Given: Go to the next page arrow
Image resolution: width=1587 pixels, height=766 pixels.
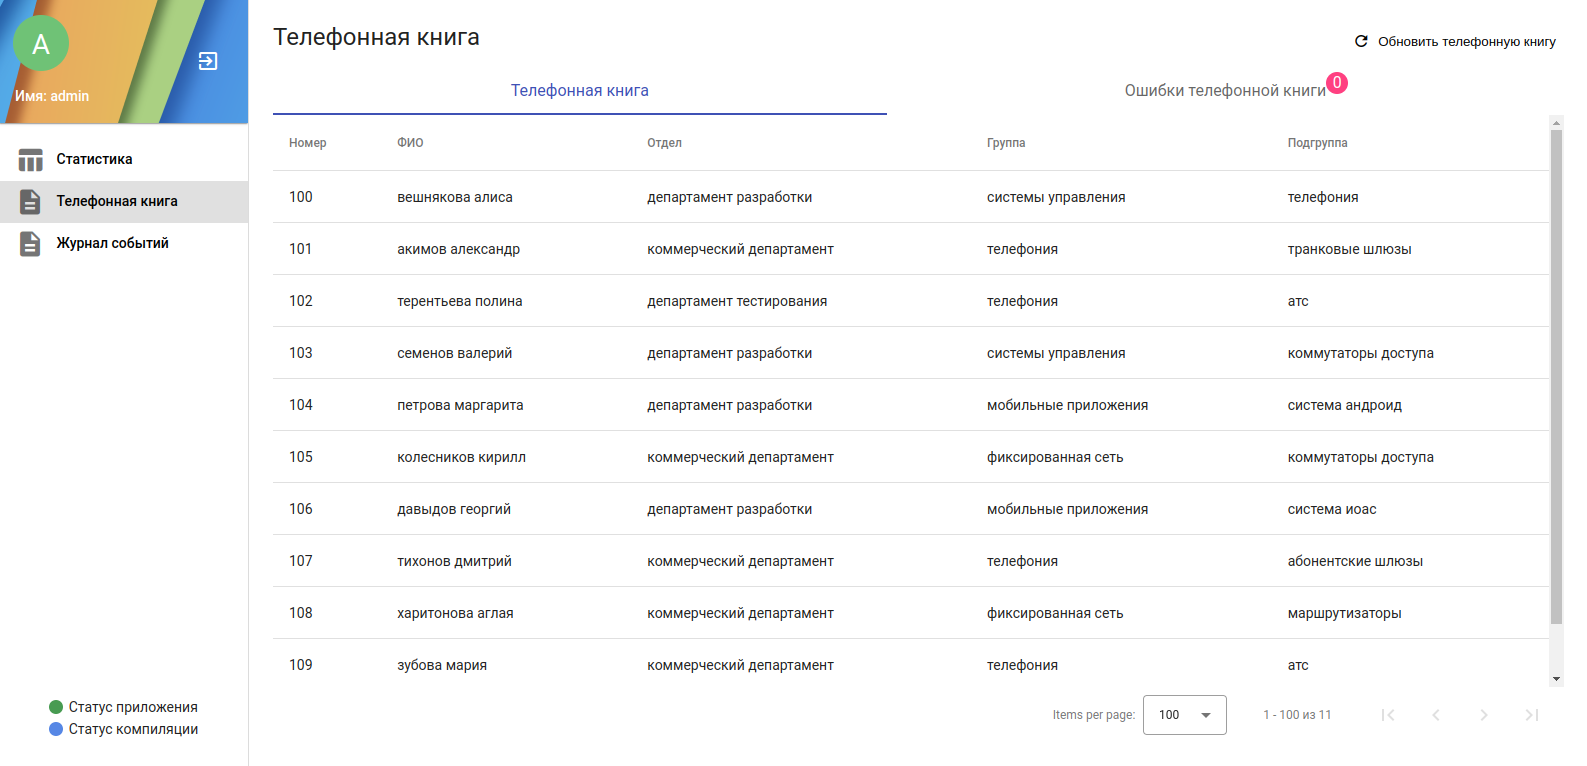Looking at the screenshot, I should [1483, 715].
